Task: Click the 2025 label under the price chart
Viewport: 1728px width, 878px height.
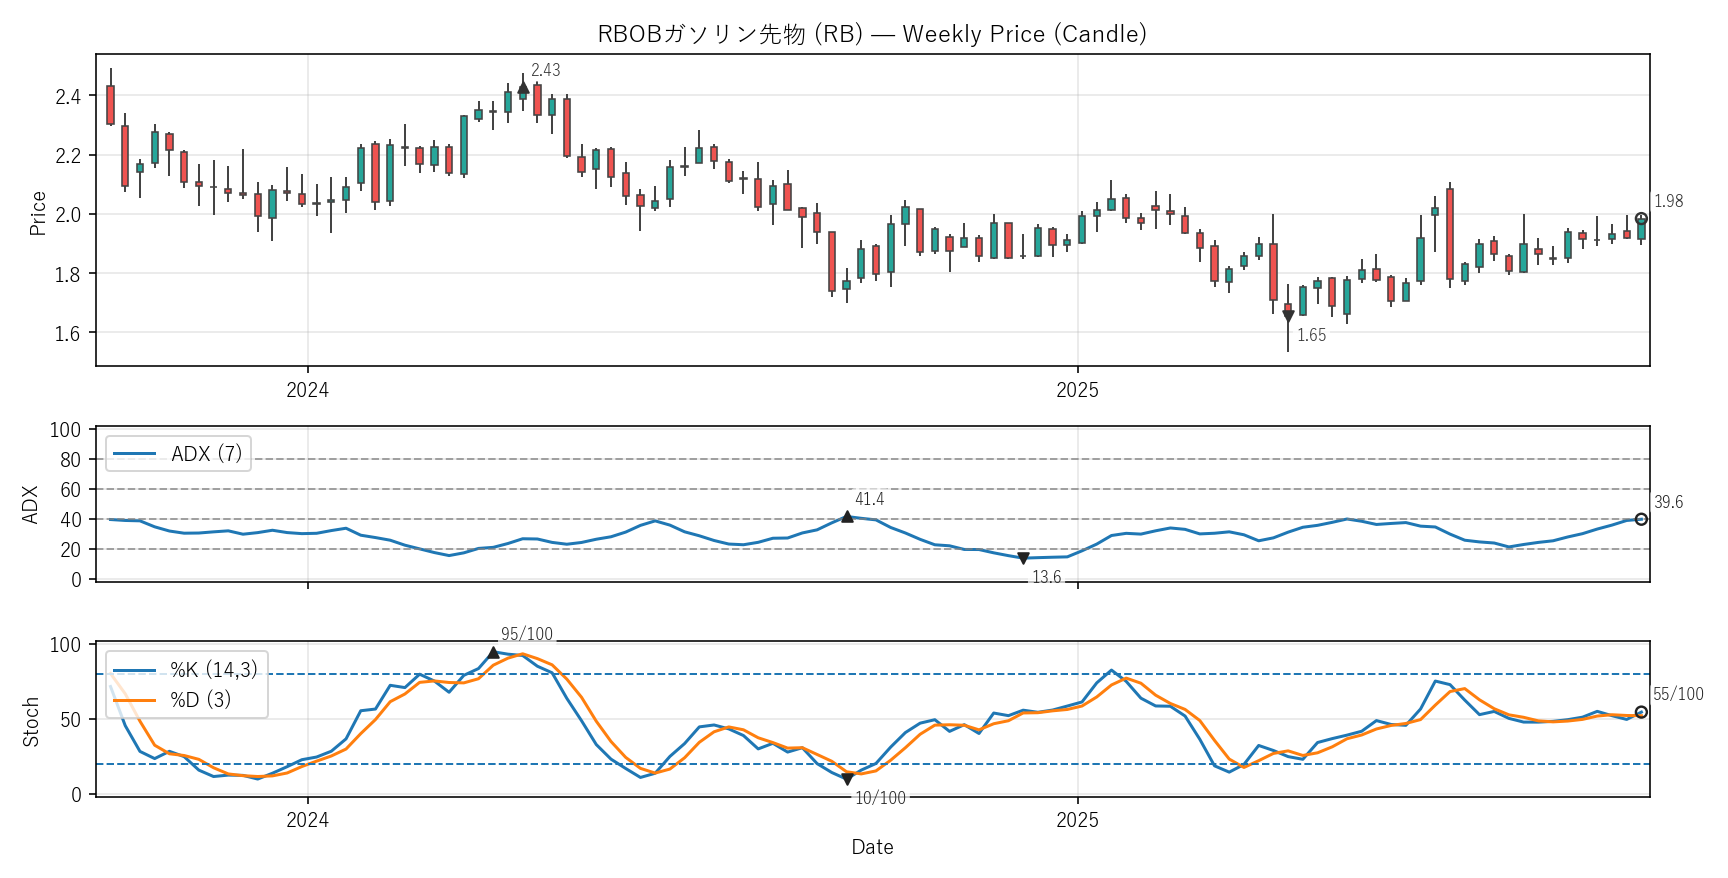Action: pyautogui.click(x=1077, y=390)
